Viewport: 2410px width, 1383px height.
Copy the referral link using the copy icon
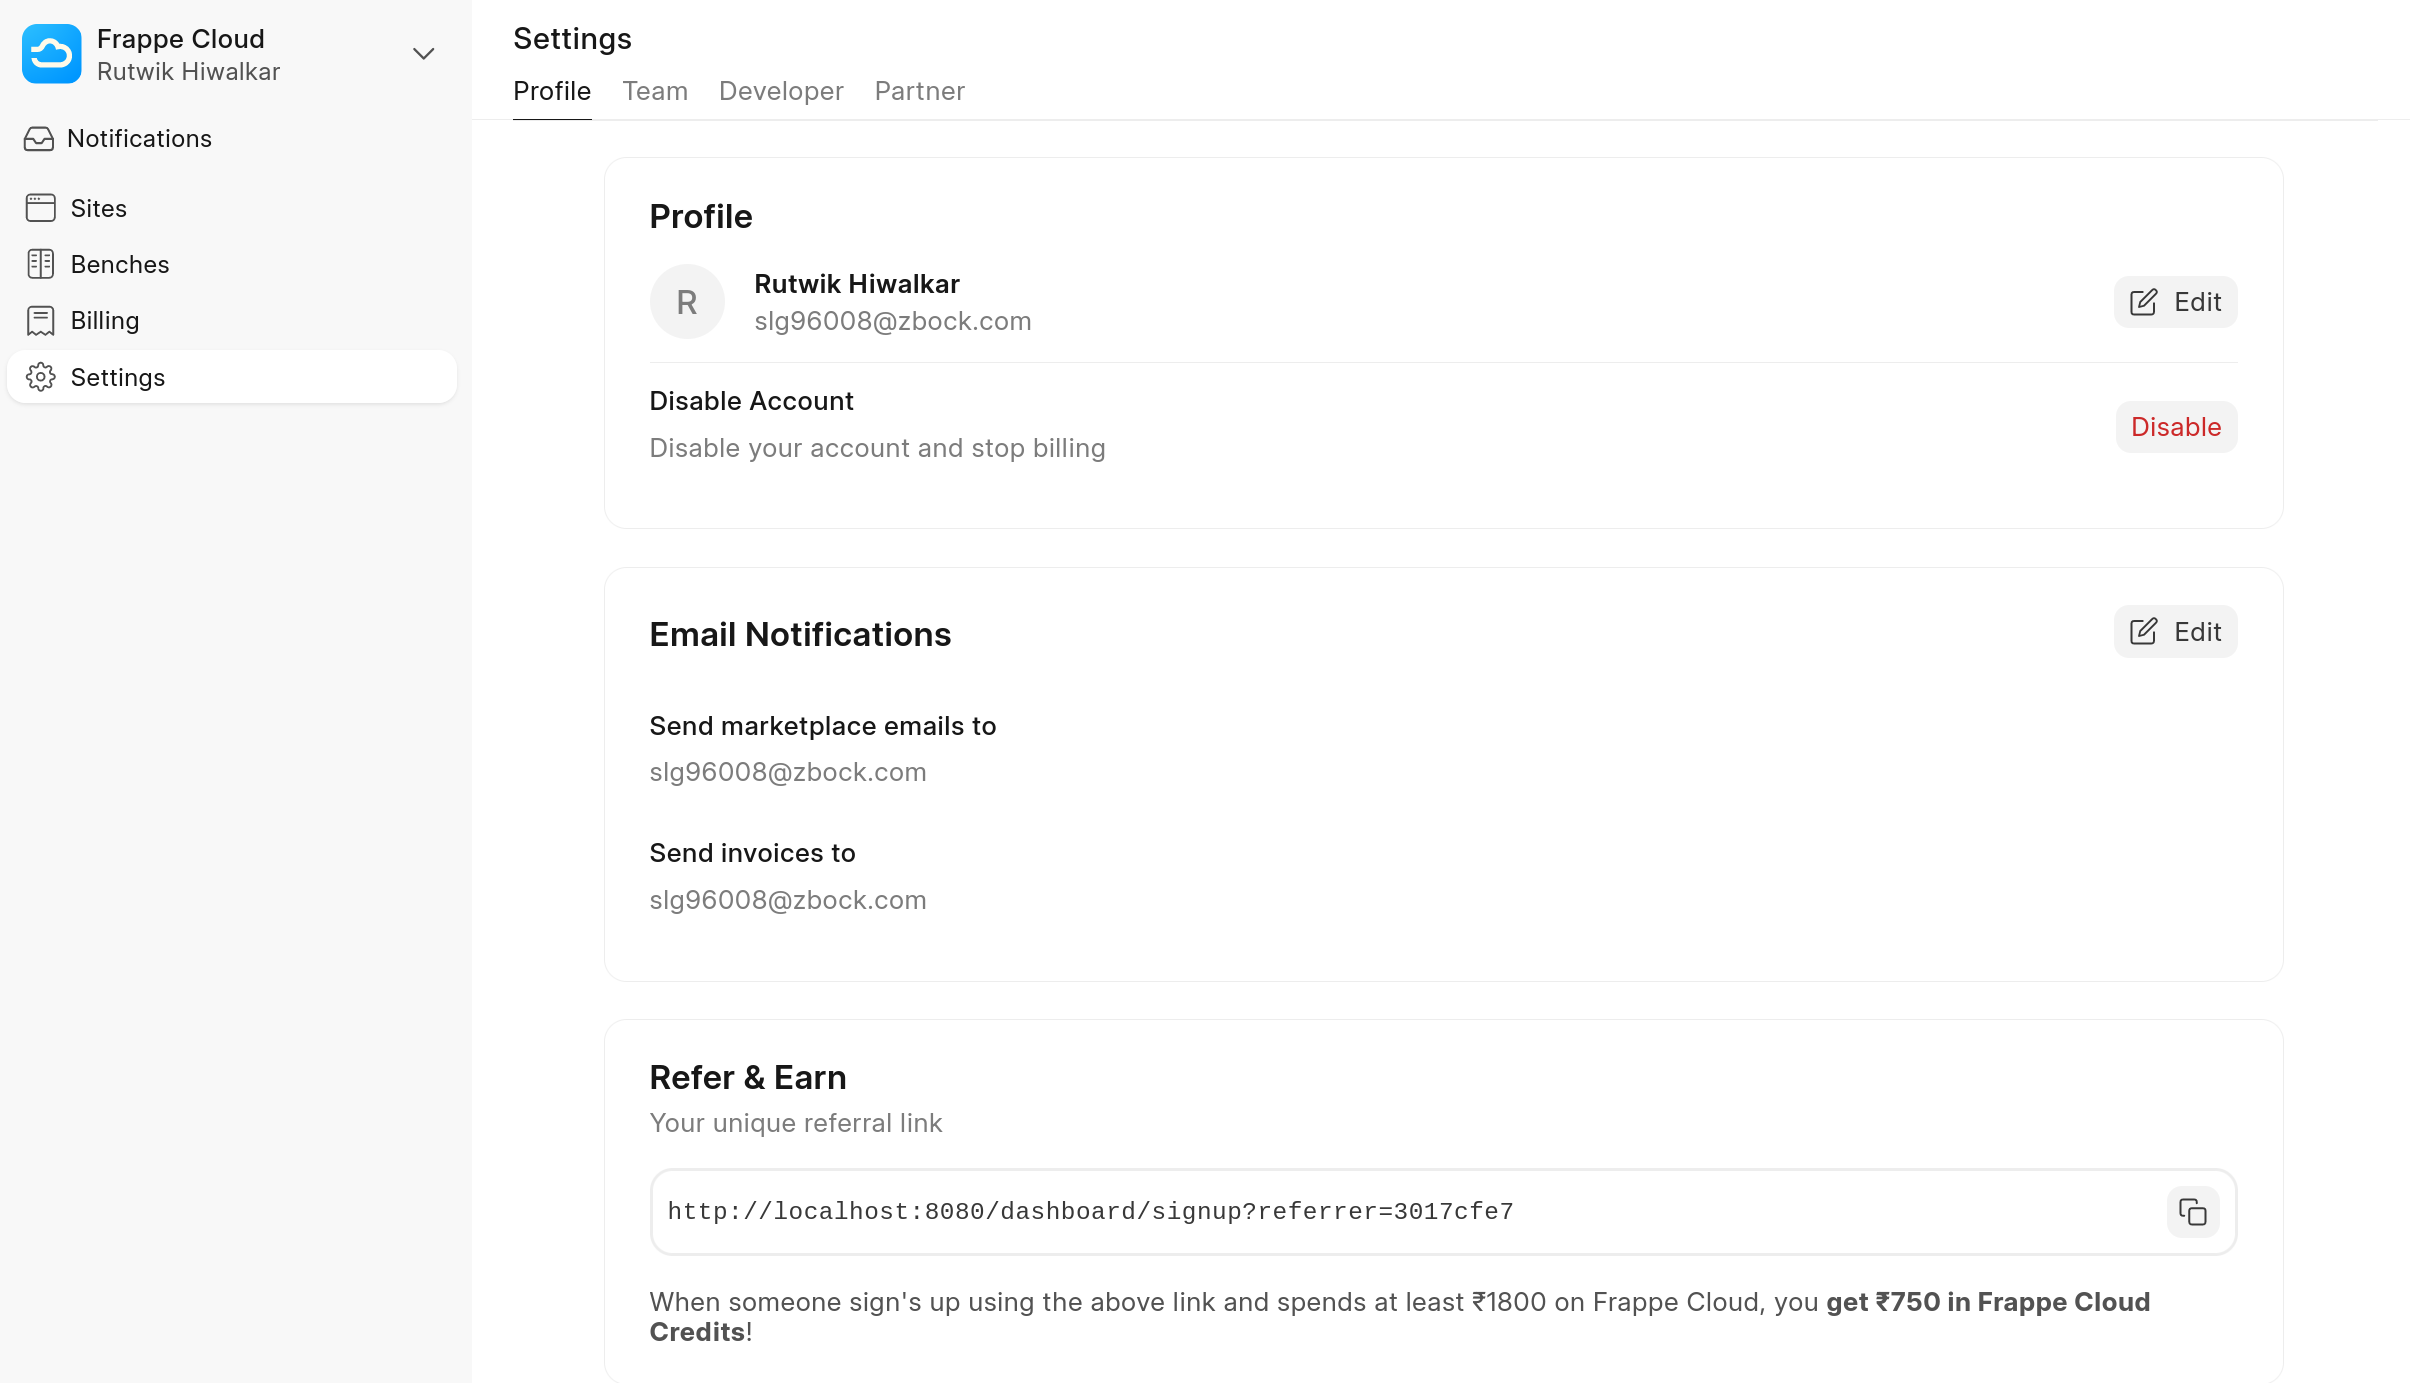[x=2192, y=1212]
